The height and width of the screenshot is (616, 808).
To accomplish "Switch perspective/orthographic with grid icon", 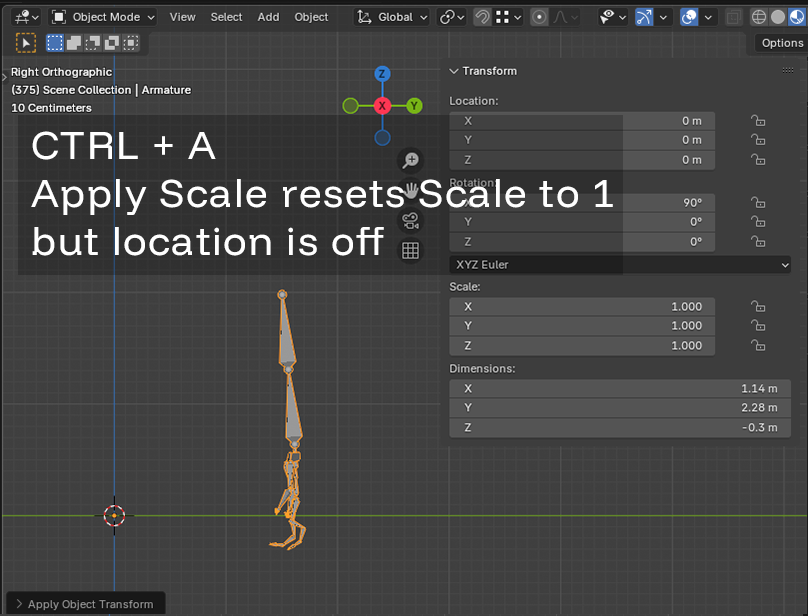I will click(x=410, y=251).
